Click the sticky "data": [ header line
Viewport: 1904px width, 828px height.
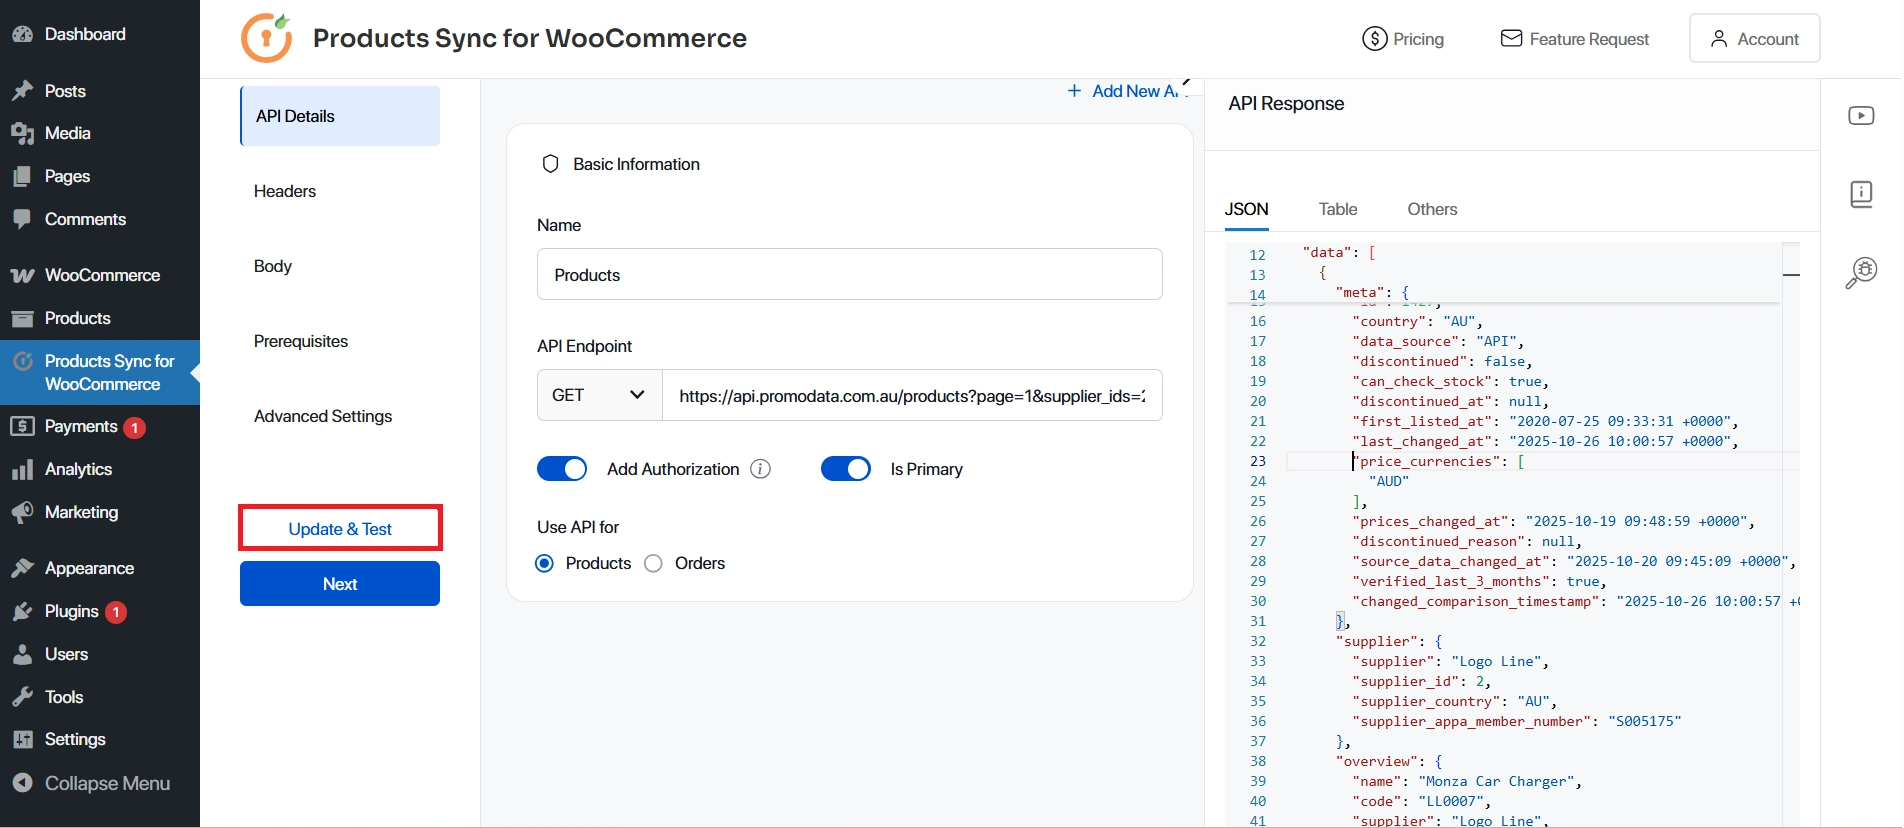pos(1340,253)
